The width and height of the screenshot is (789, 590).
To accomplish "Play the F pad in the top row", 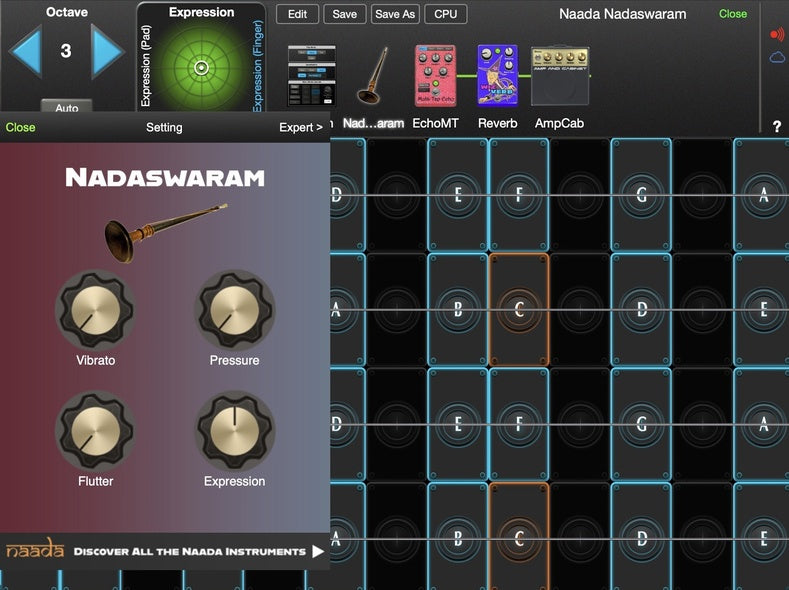I will [519, 195].
